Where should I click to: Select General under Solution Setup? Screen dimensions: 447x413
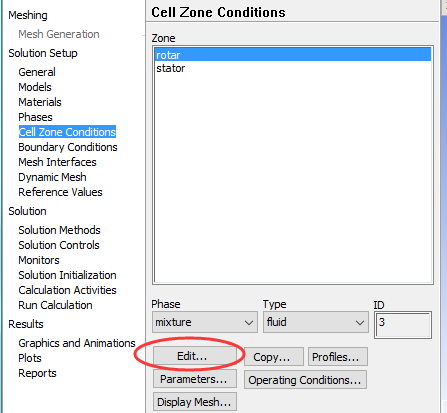37,72
